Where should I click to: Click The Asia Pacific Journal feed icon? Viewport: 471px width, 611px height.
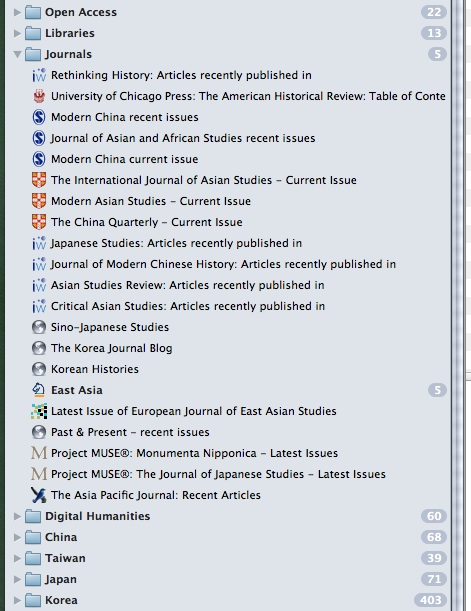click(39, 495)
